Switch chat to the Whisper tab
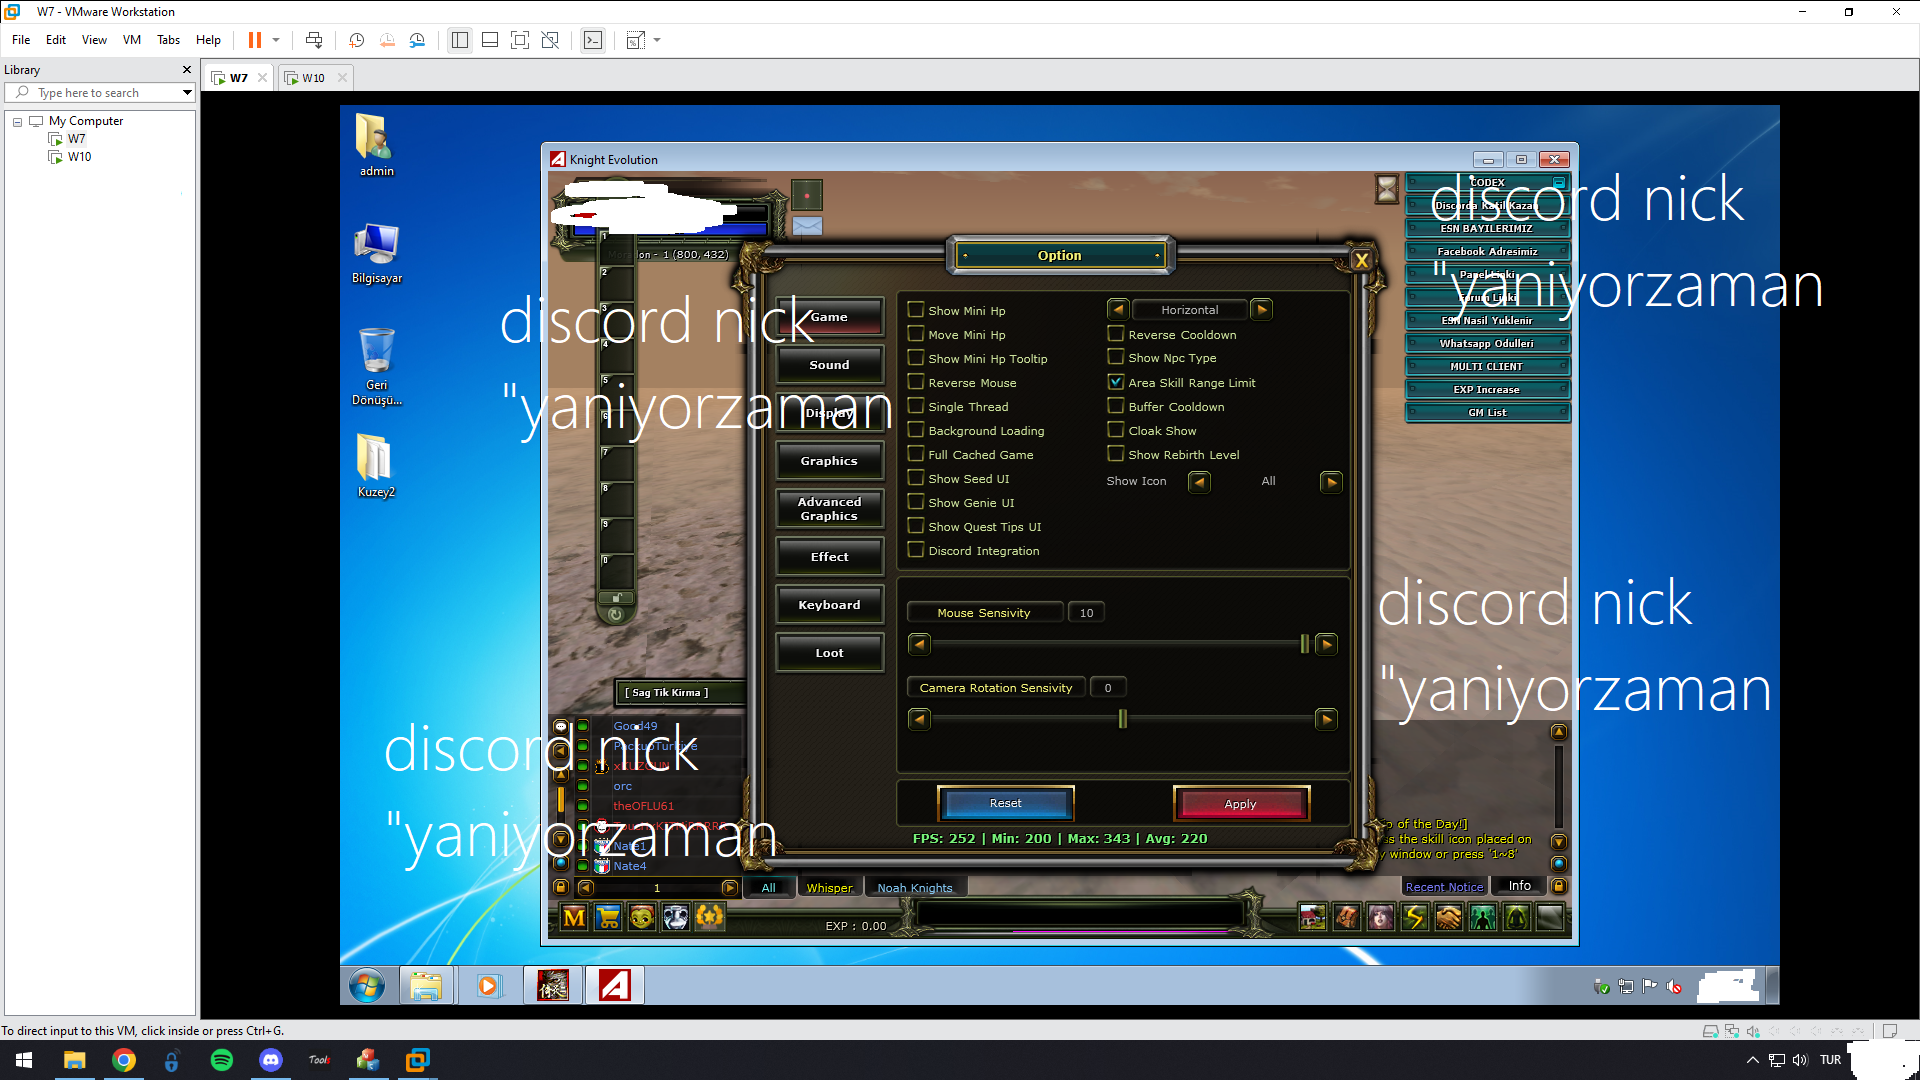This screenshot has height=1080, width=1920. tap(830, 887)
